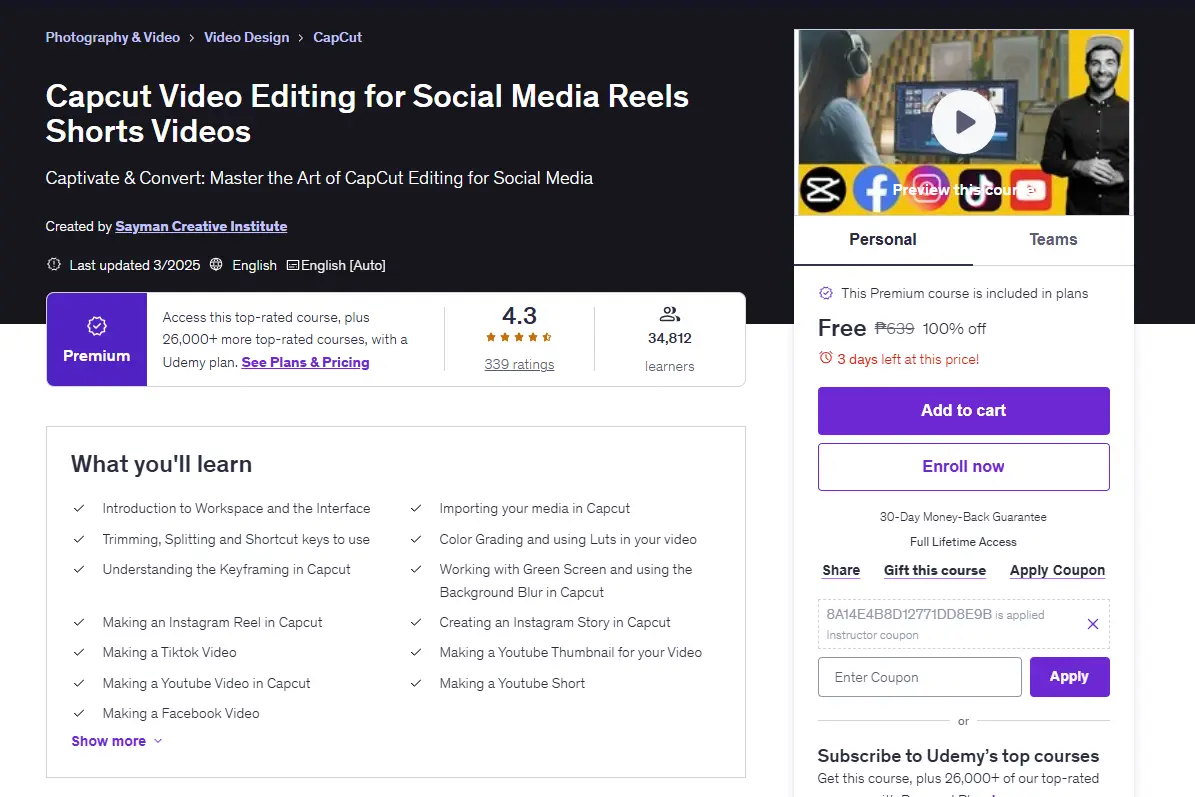
Task: Click the 34,812 learners count
Action: [669, 338]
